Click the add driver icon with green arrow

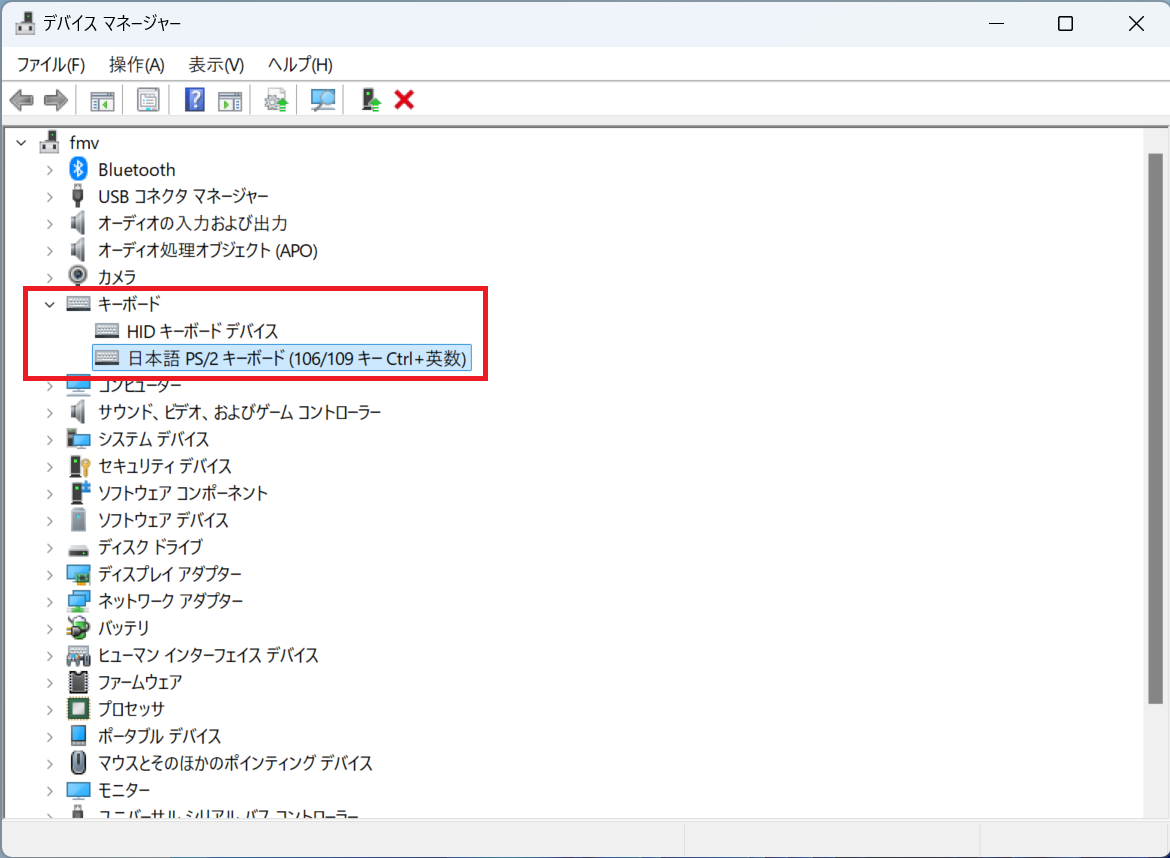(371, 100)
